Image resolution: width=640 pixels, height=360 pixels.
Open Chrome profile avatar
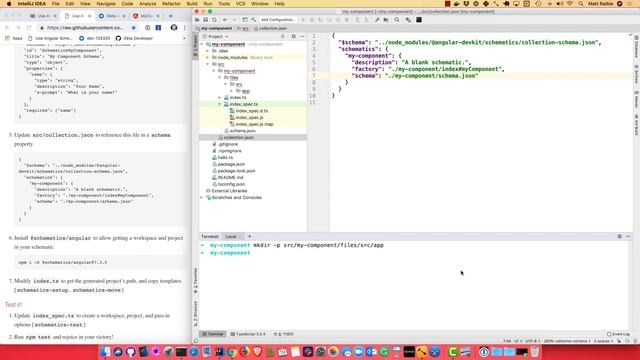(174, 28)
